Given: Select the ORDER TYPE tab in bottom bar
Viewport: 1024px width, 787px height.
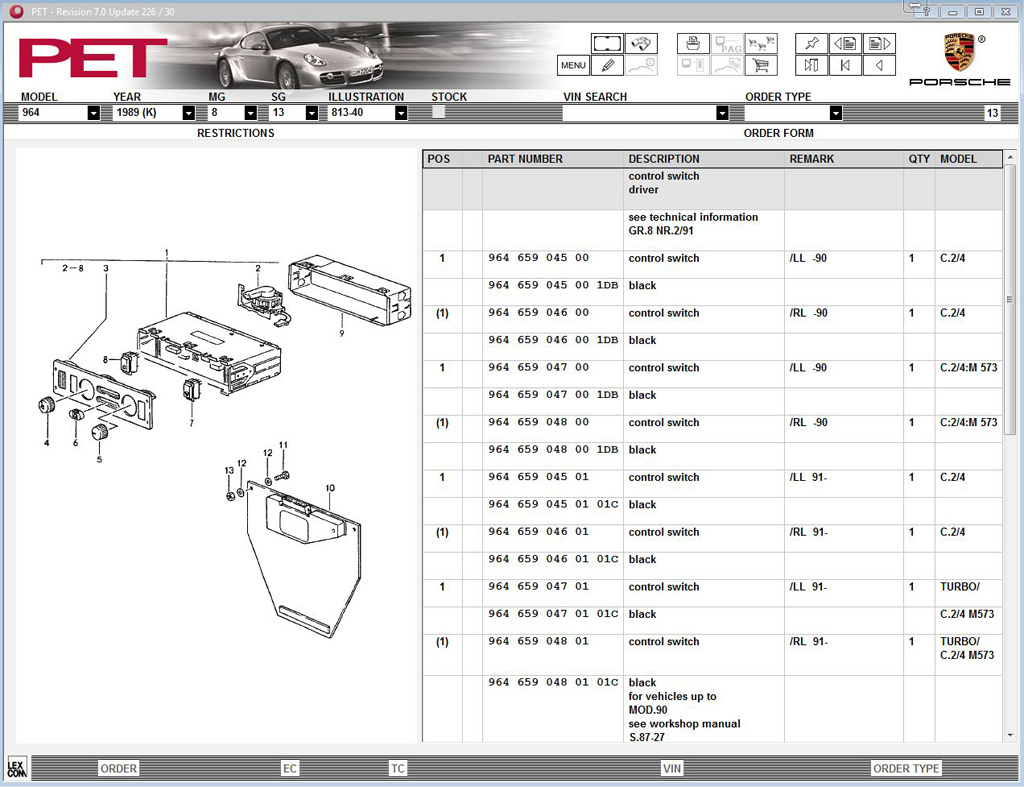Looking at the screenshot, I should point(906,769).
